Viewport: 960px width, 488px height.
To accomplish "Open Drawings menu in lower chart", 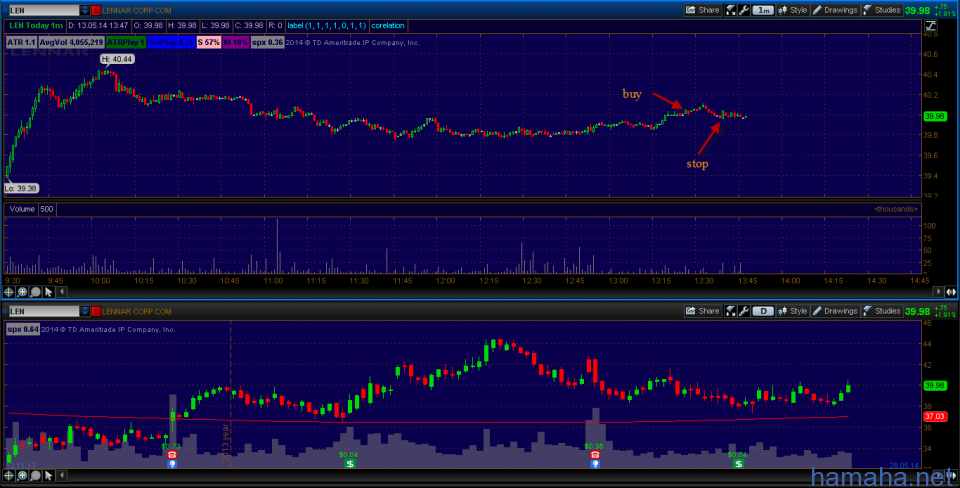I will [x=835, y=311].
